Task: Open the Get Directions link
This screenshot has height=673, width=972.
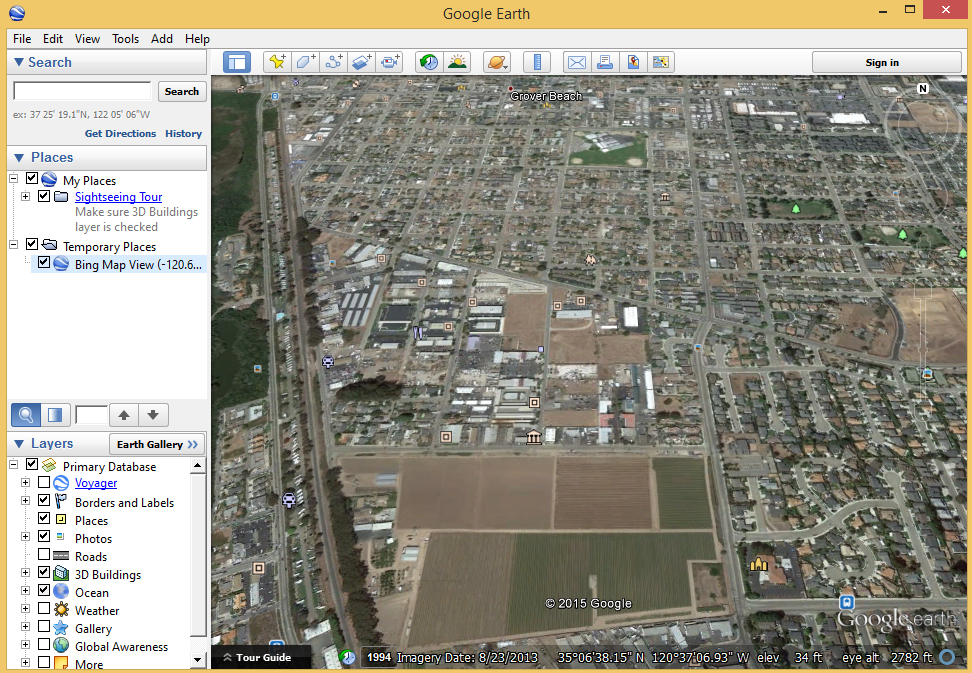Action: pyautogui.click(x=120, y=133)
